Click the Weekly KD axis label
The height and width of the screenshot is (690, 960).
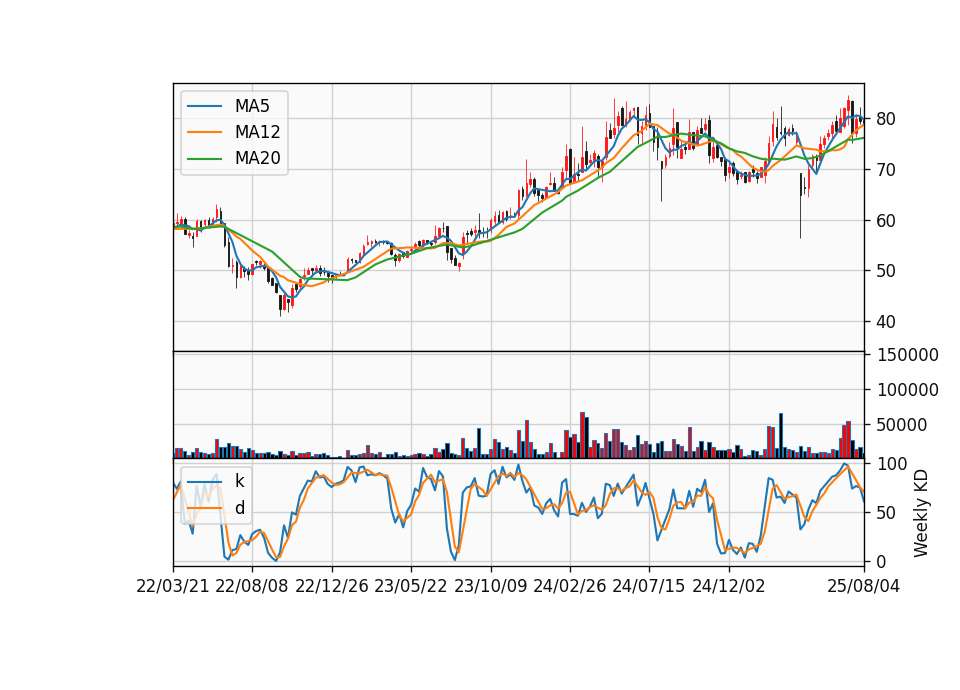(x=921, y=513)
